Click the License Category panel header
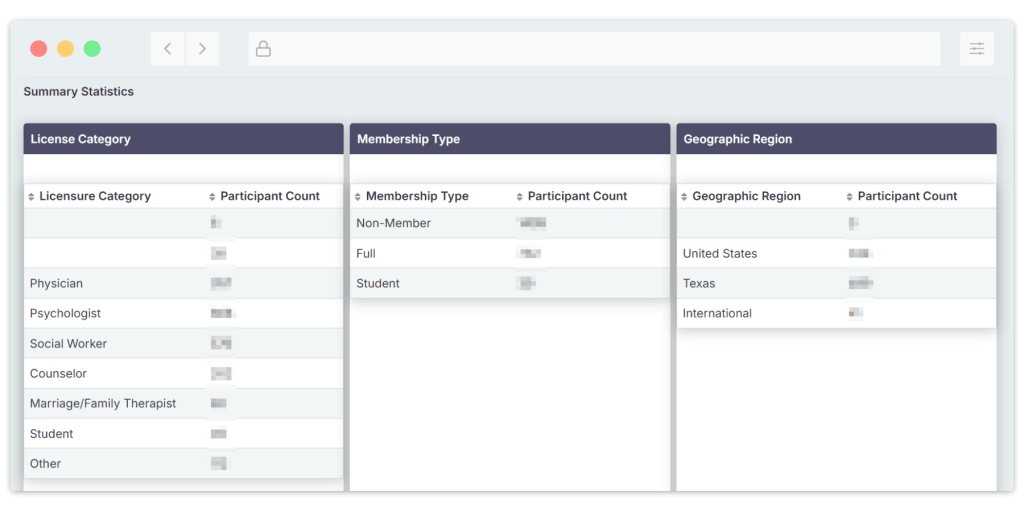Image resolution: width=1024 pixels, height=512 pixels. 183,139
